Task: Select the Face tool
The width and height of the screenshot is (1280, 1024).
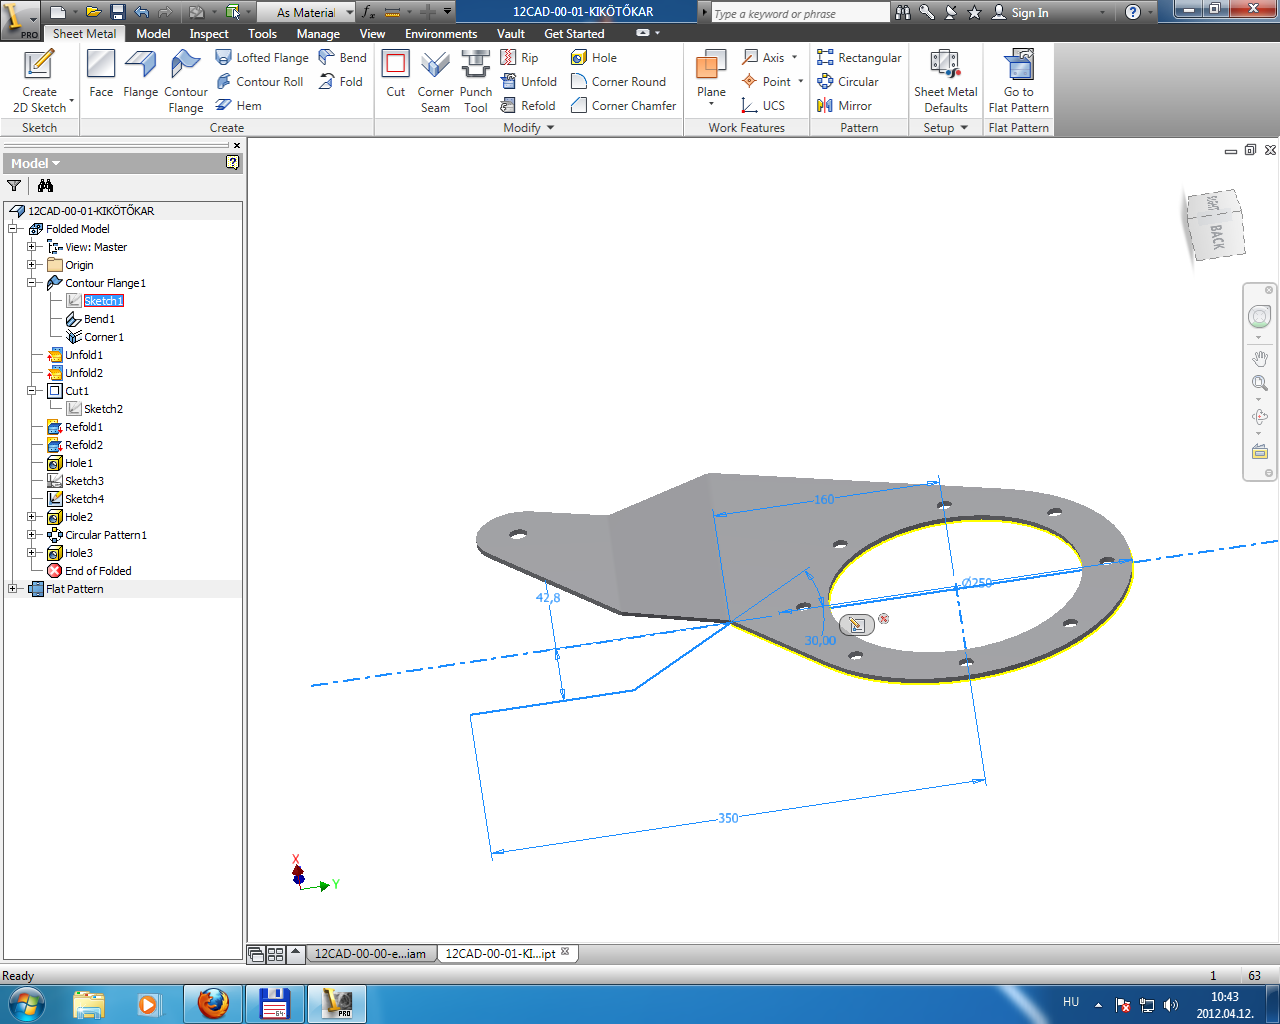Action: [x=101, y=74]
